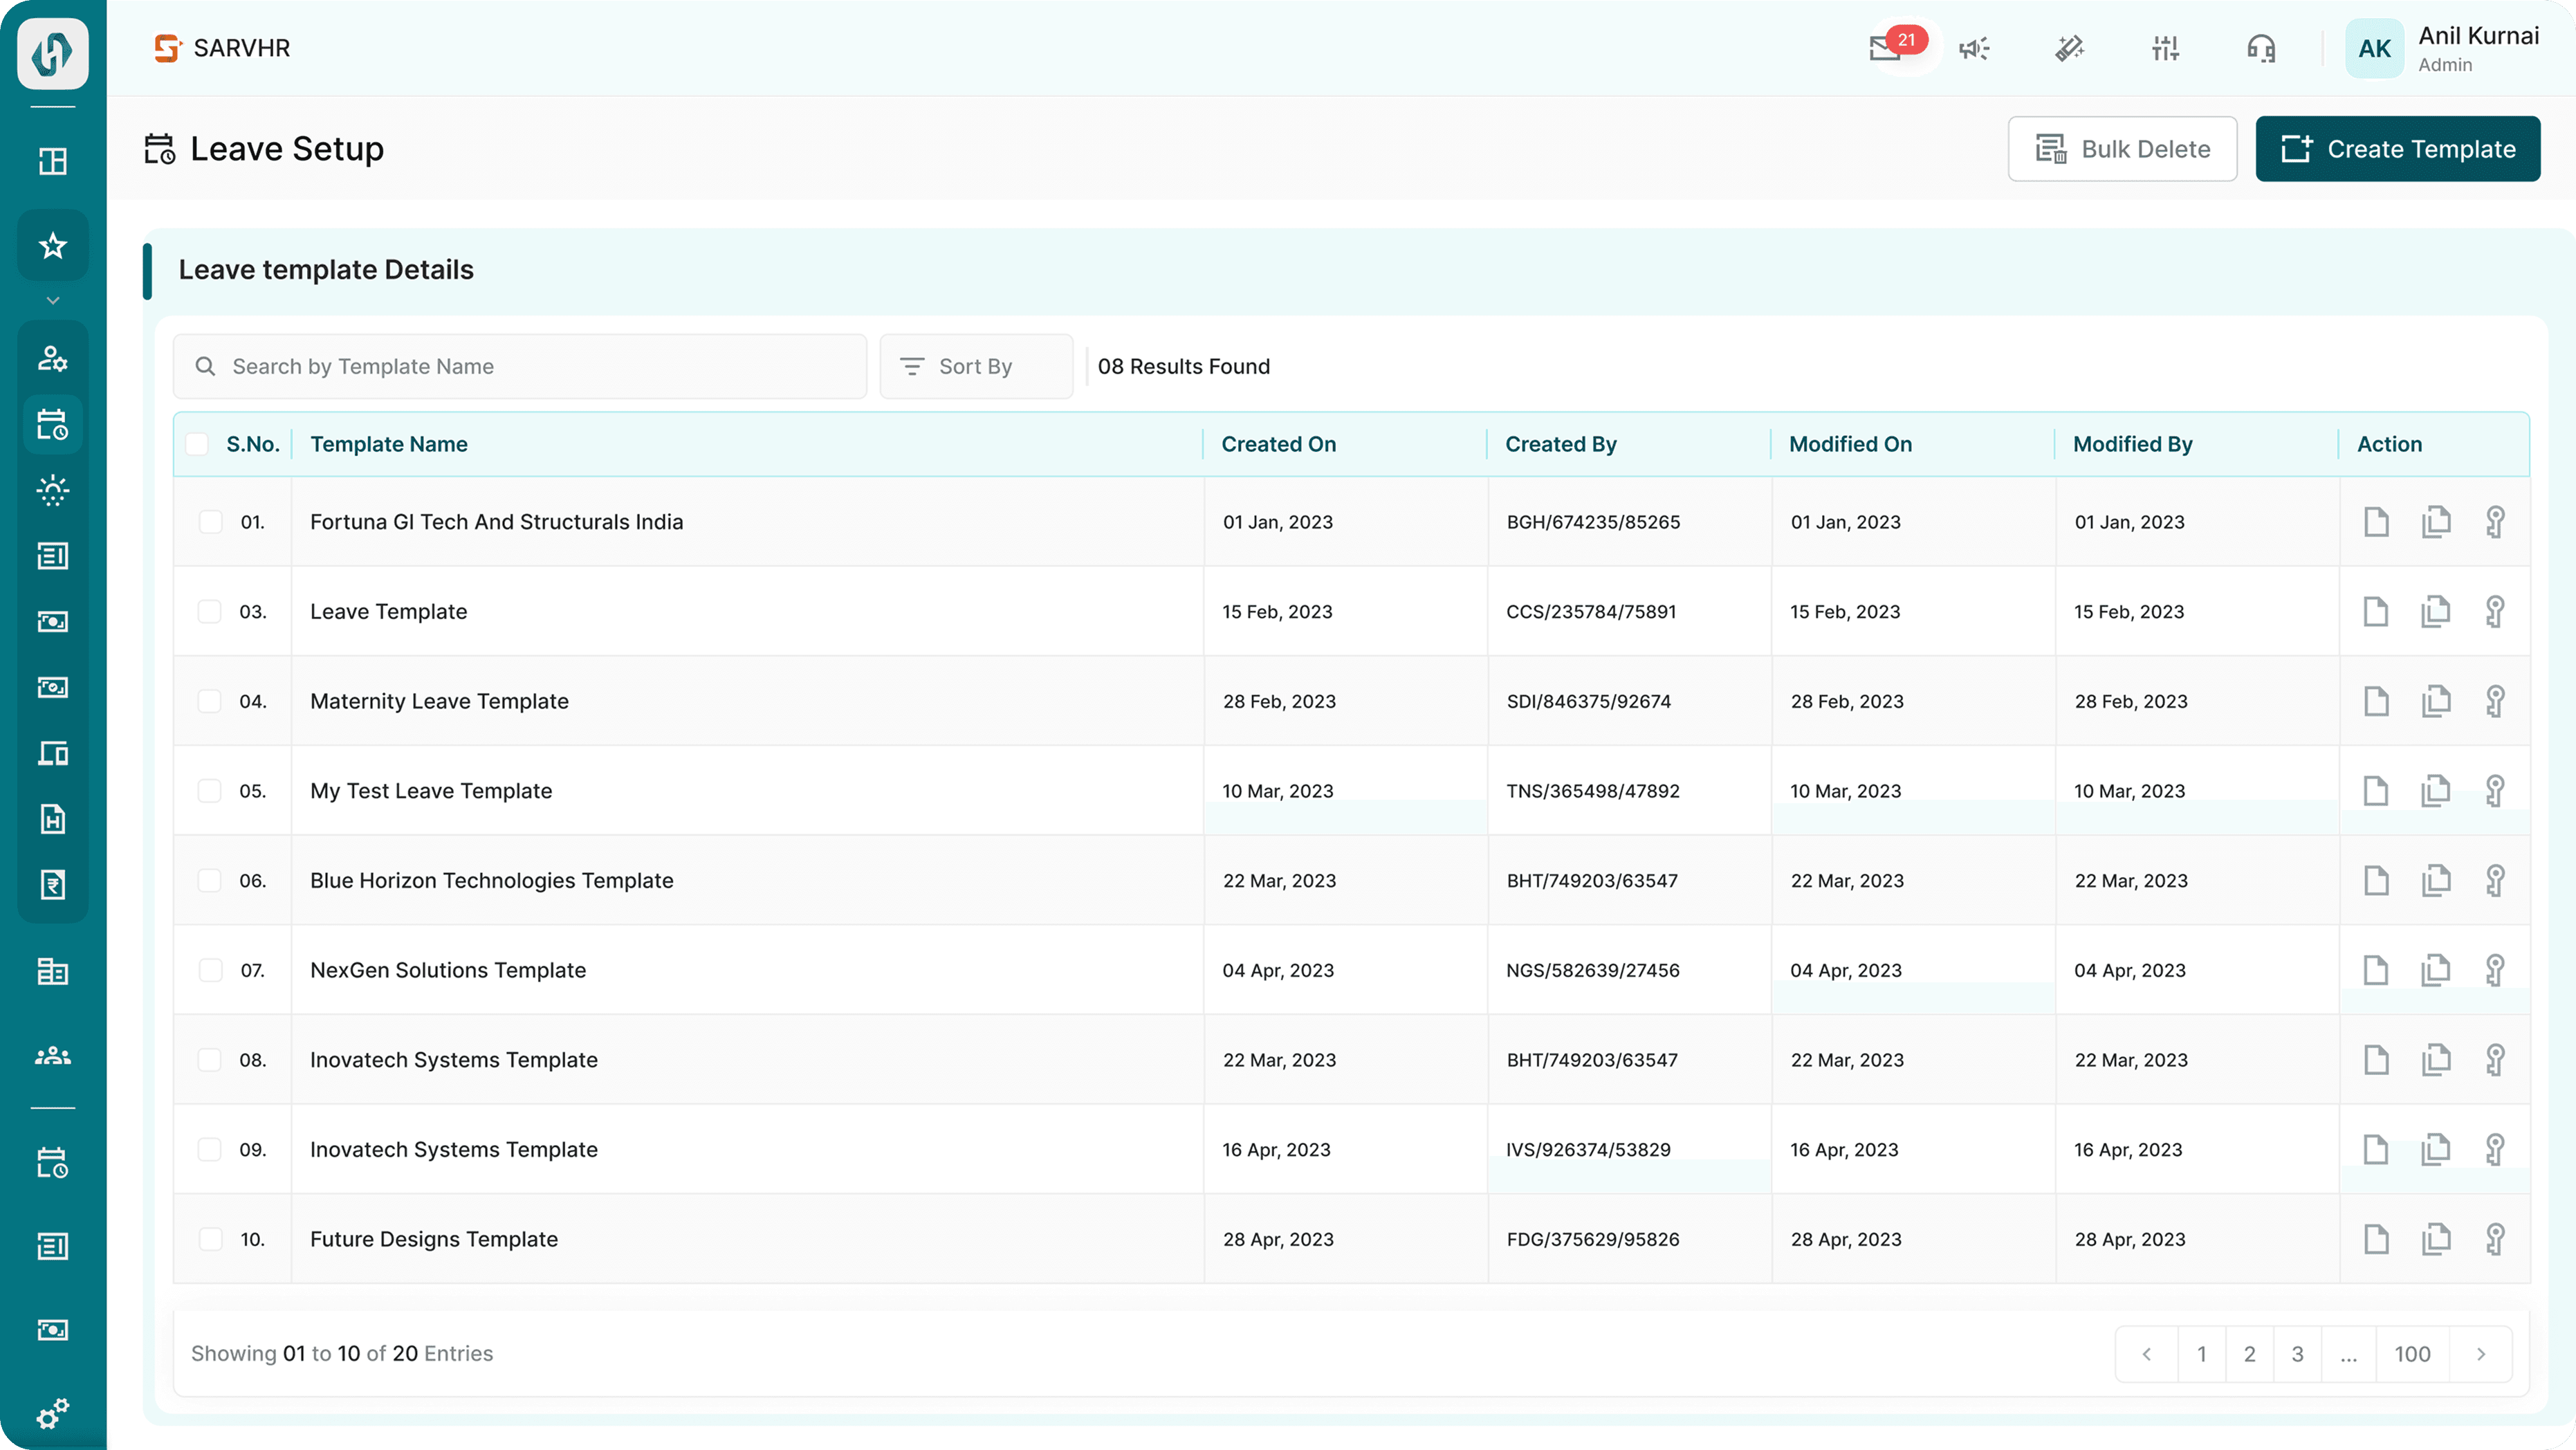
Task: Open document icon for Maternity Leave Template
Action: point(2376,701)
